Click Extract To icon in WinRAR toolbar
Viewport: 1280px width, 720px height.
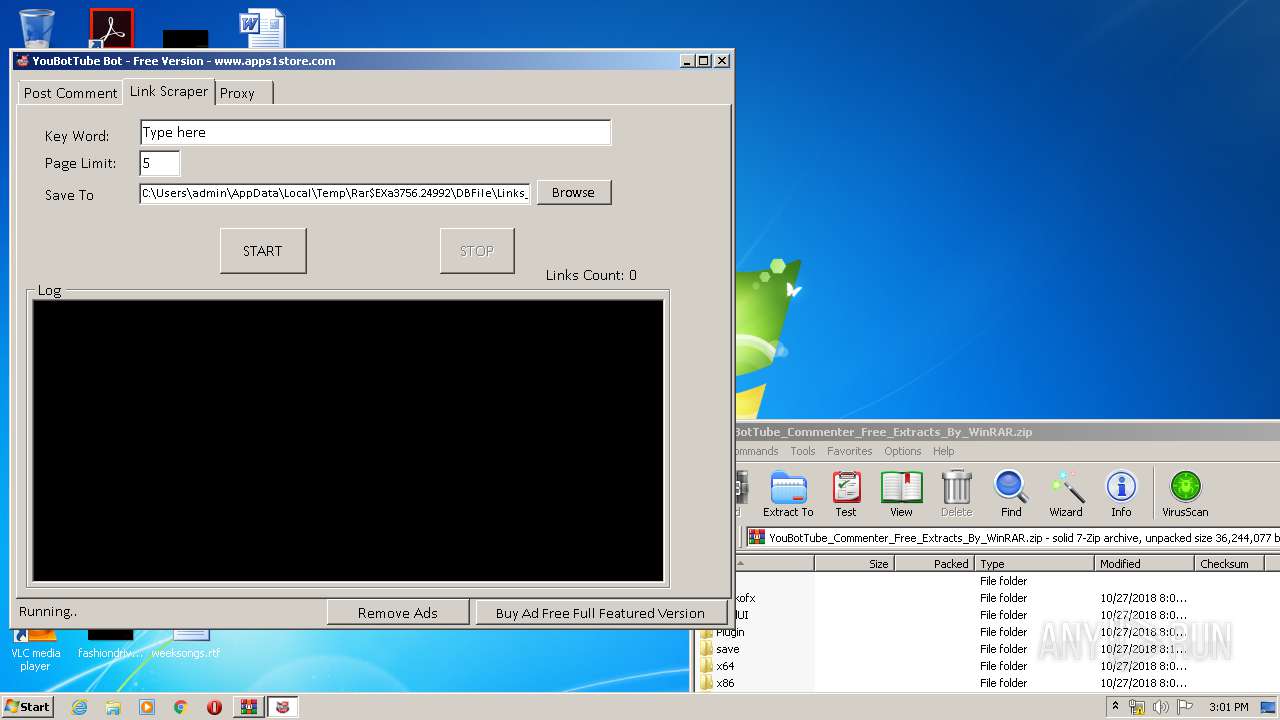[788, 494]
